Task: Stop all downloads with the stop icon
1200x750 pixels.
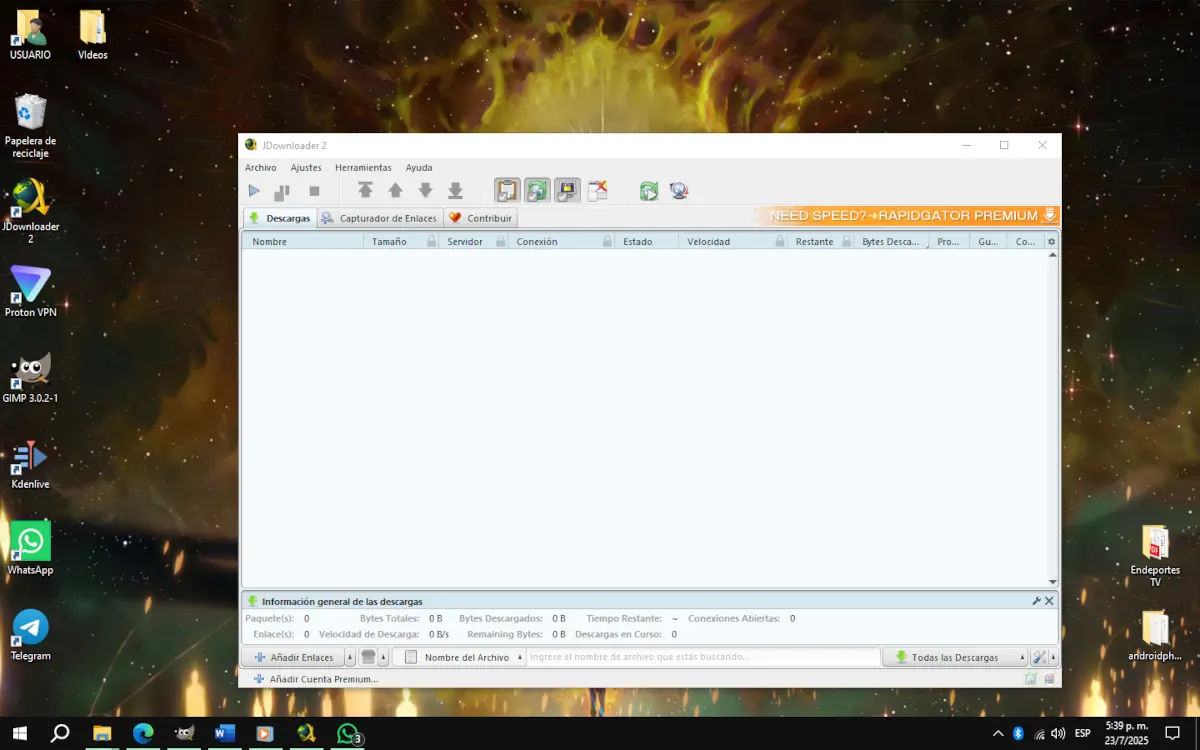Action: tap(314, 191)
